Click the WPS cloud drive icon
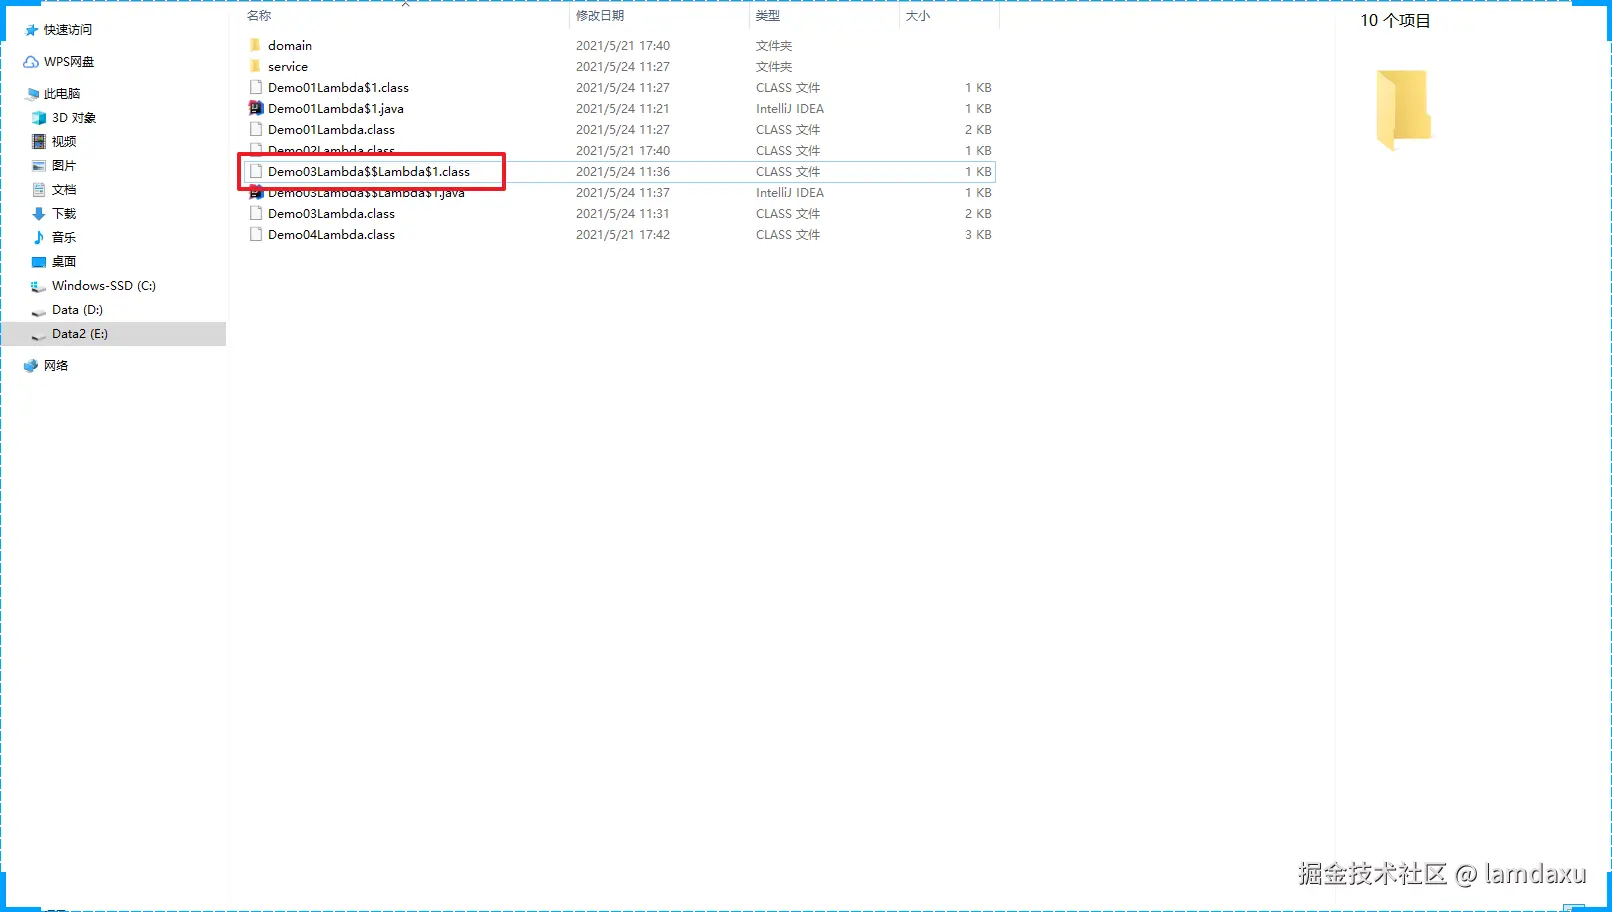The height and width of the screenshot is (912, 1612). click(x=31, y=62)
